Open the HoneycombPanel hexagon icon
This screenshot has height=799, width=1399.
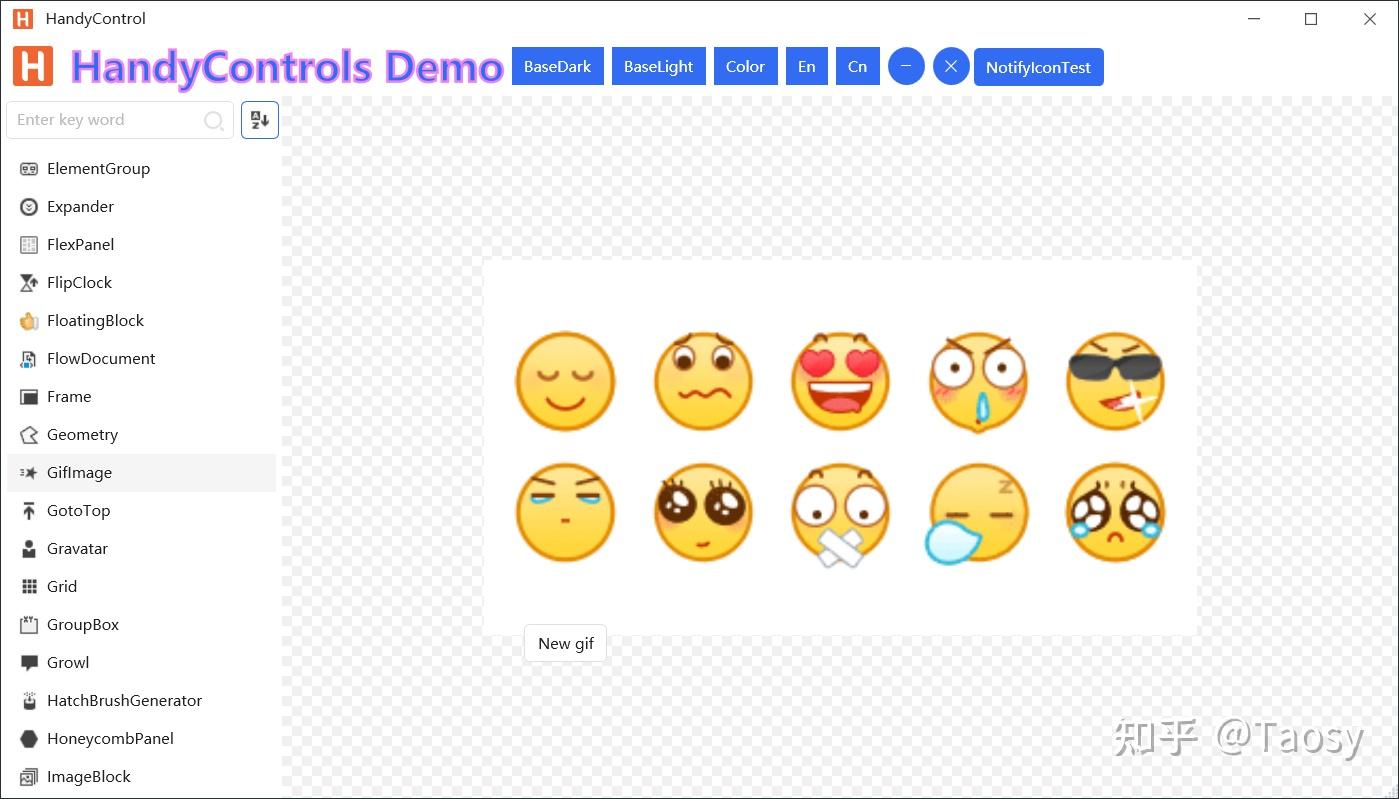click(29, 739)
